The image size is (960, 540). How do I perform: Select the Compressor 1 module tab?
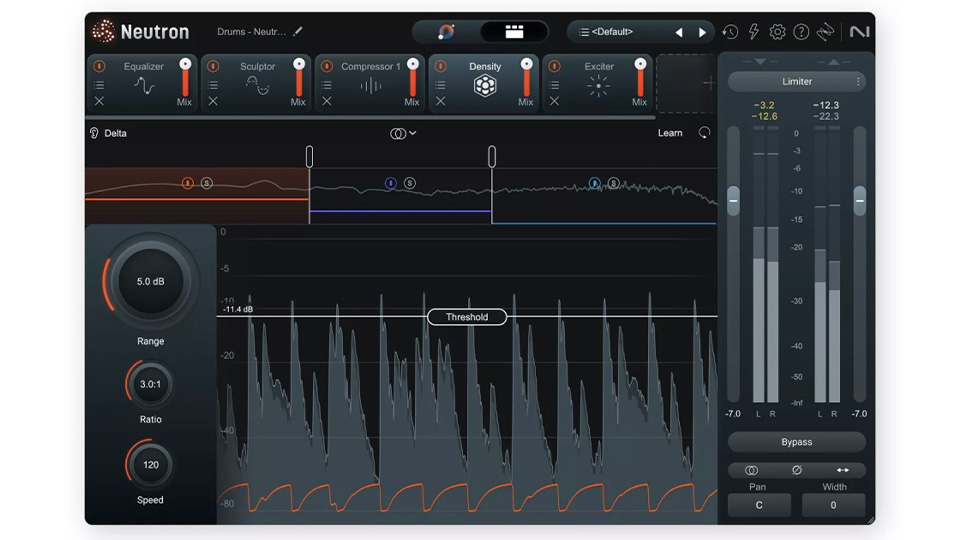pos(371,80)
